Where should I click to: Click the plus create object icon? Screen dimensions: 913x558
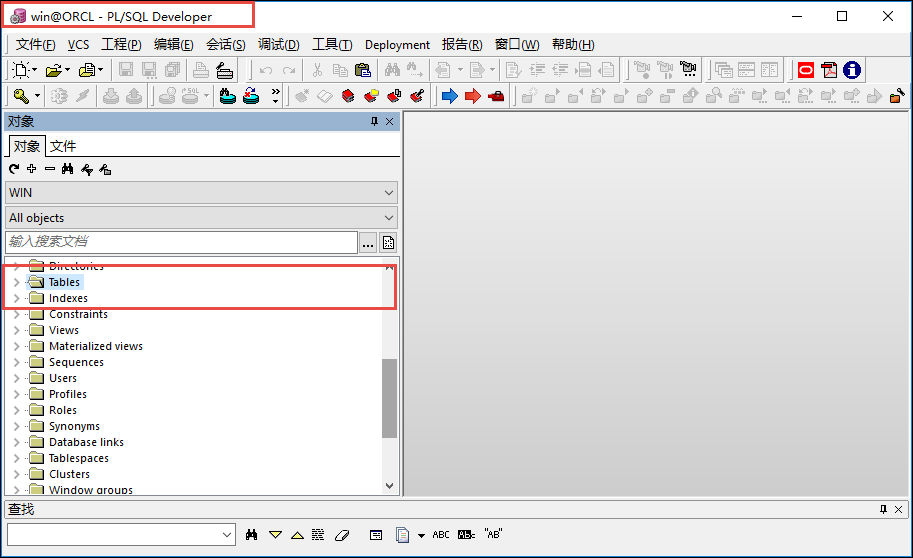(31, 168)
